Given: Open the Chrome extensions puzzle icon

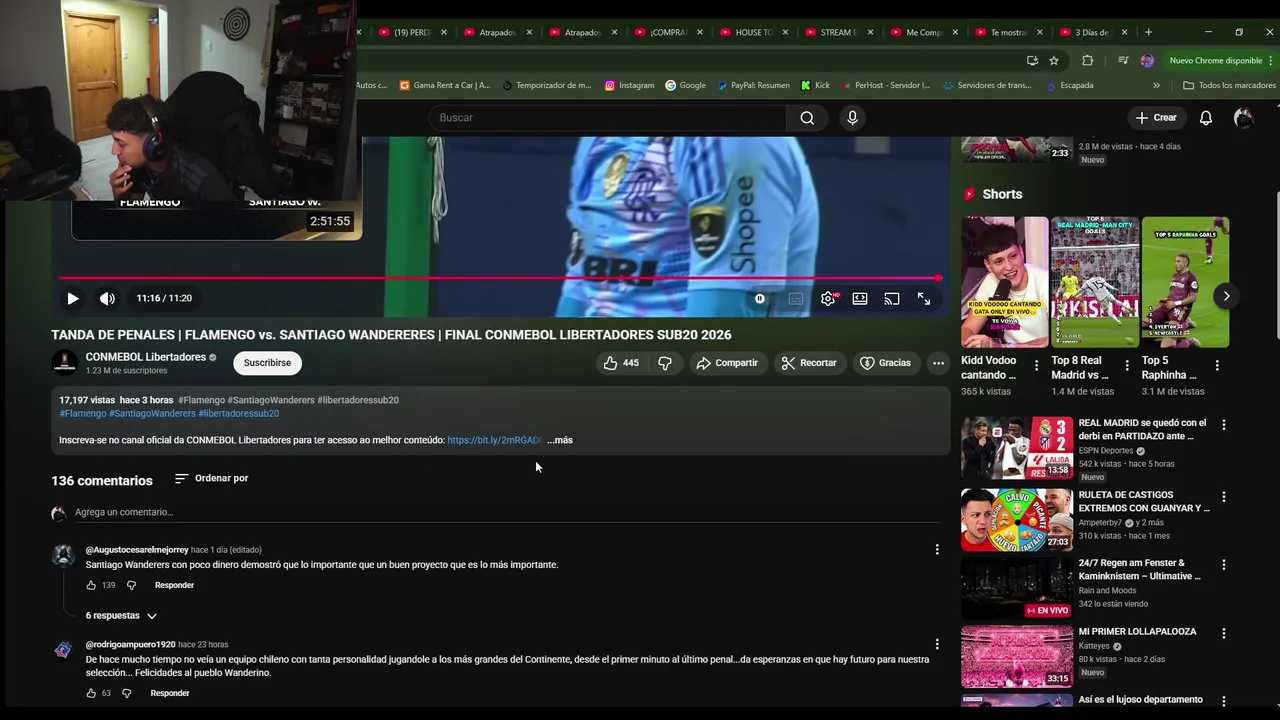Looking at the screenshot, I should [x=1087, y=60].
